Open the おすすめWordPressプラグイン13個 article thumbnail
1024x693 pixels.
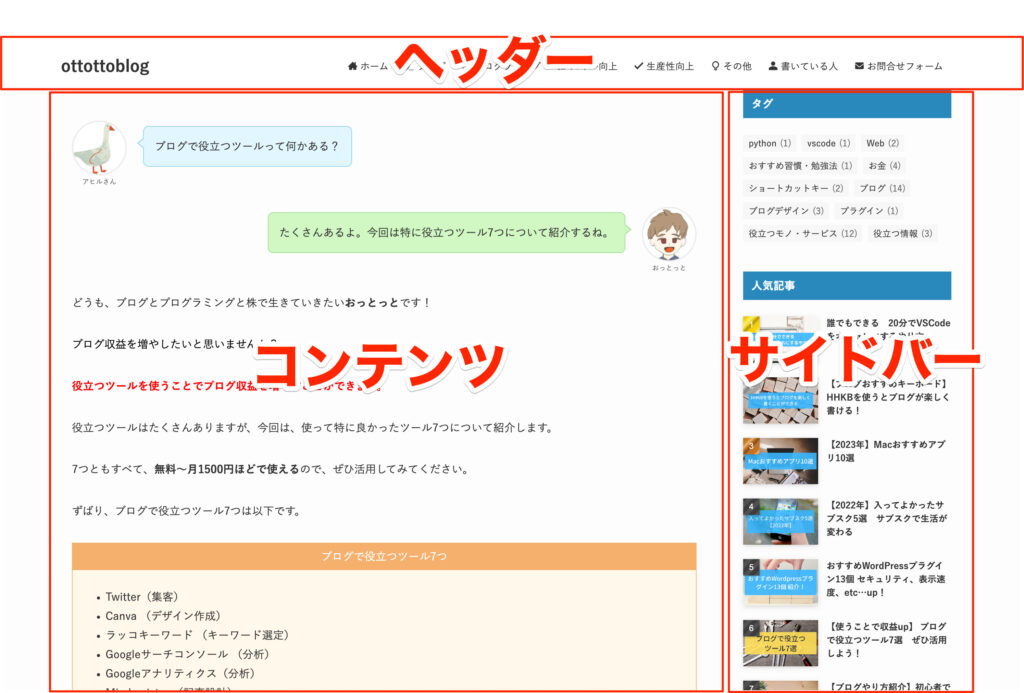(x=780, y=582)
